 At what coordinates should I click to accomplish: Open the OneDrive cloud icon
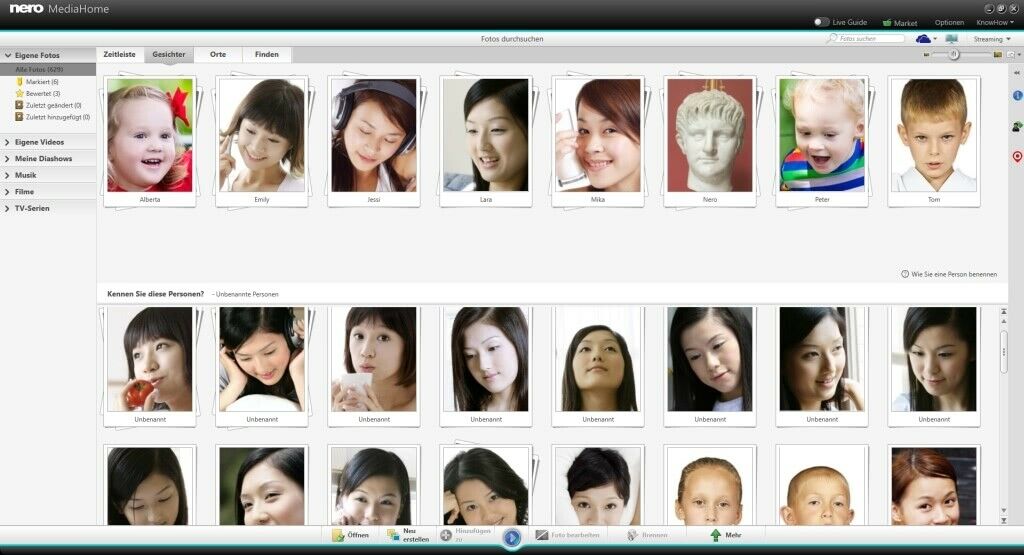click(923, 39)
